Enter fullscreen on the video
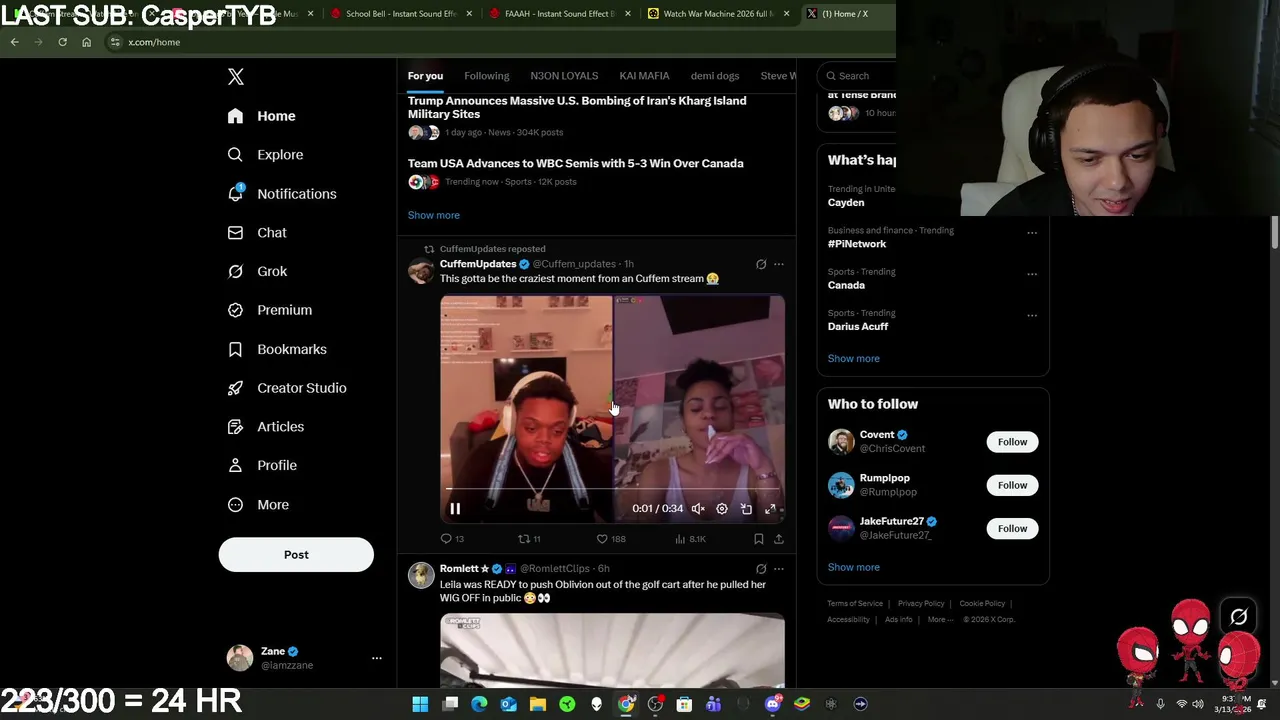The height and width of the screenshot is (720, 1280). 770,509
